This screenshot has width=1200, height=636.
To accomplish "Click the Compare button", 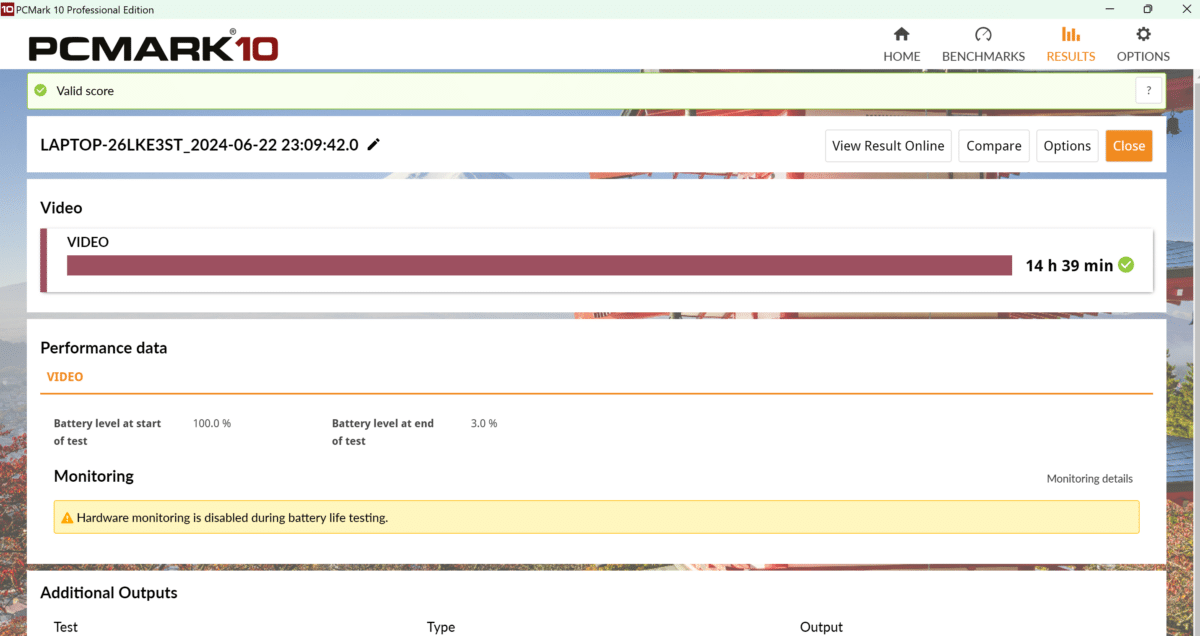I will coord(994,146).
